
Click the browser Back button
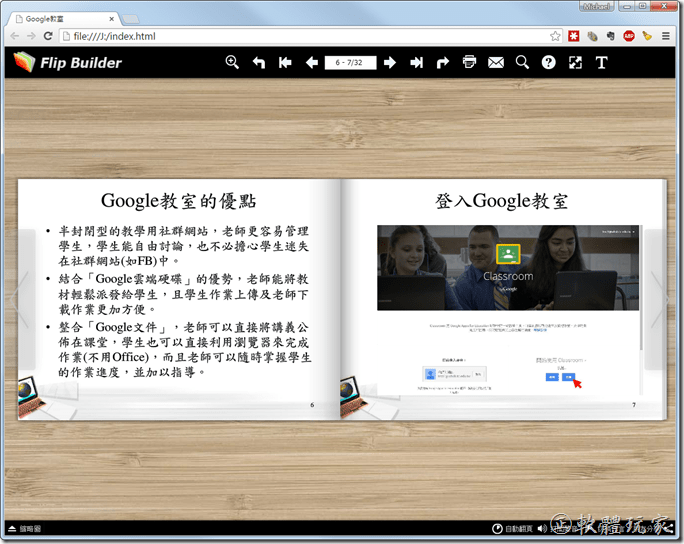tap(14, 36)
